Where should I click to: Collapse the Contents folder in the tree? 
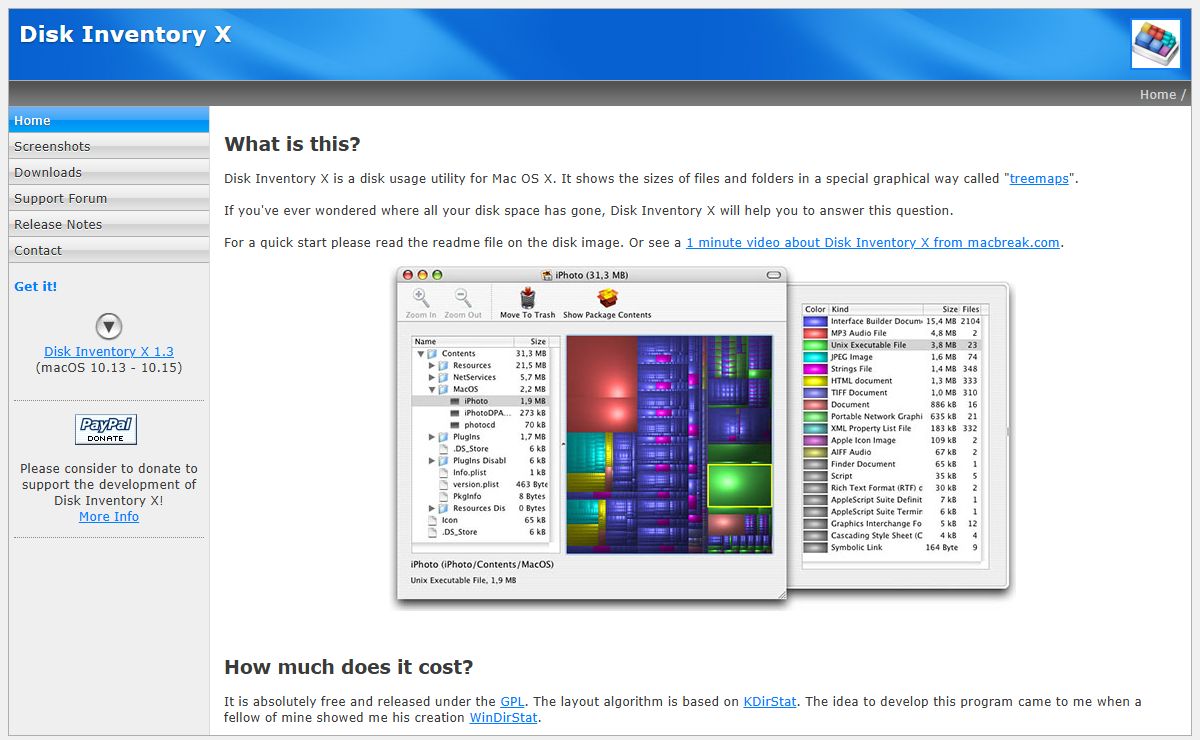coord(421,354)
